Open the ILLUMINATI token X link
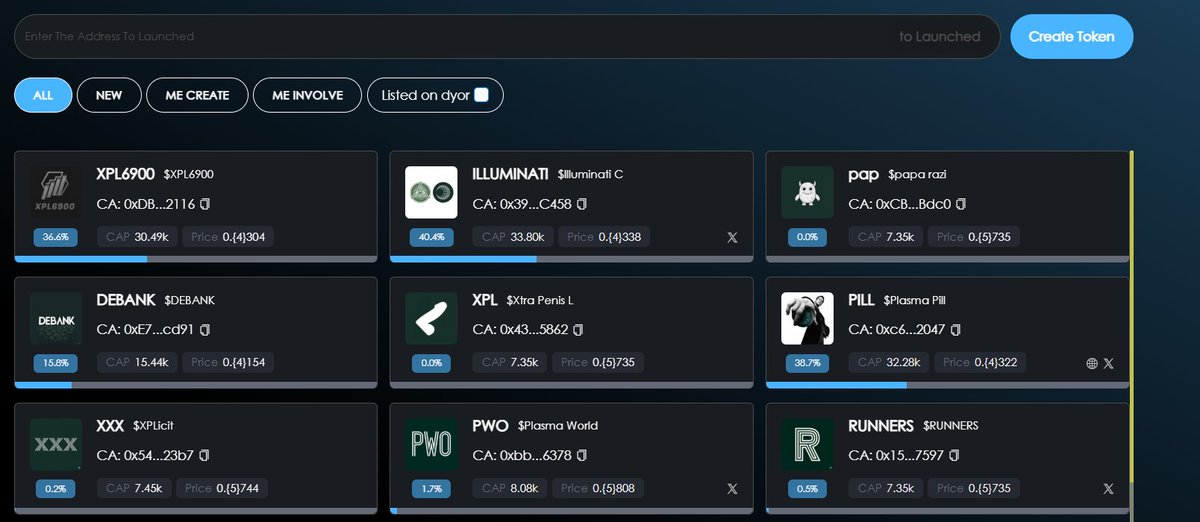This screenshot has width=1200, height=522. tap(732, 238)
